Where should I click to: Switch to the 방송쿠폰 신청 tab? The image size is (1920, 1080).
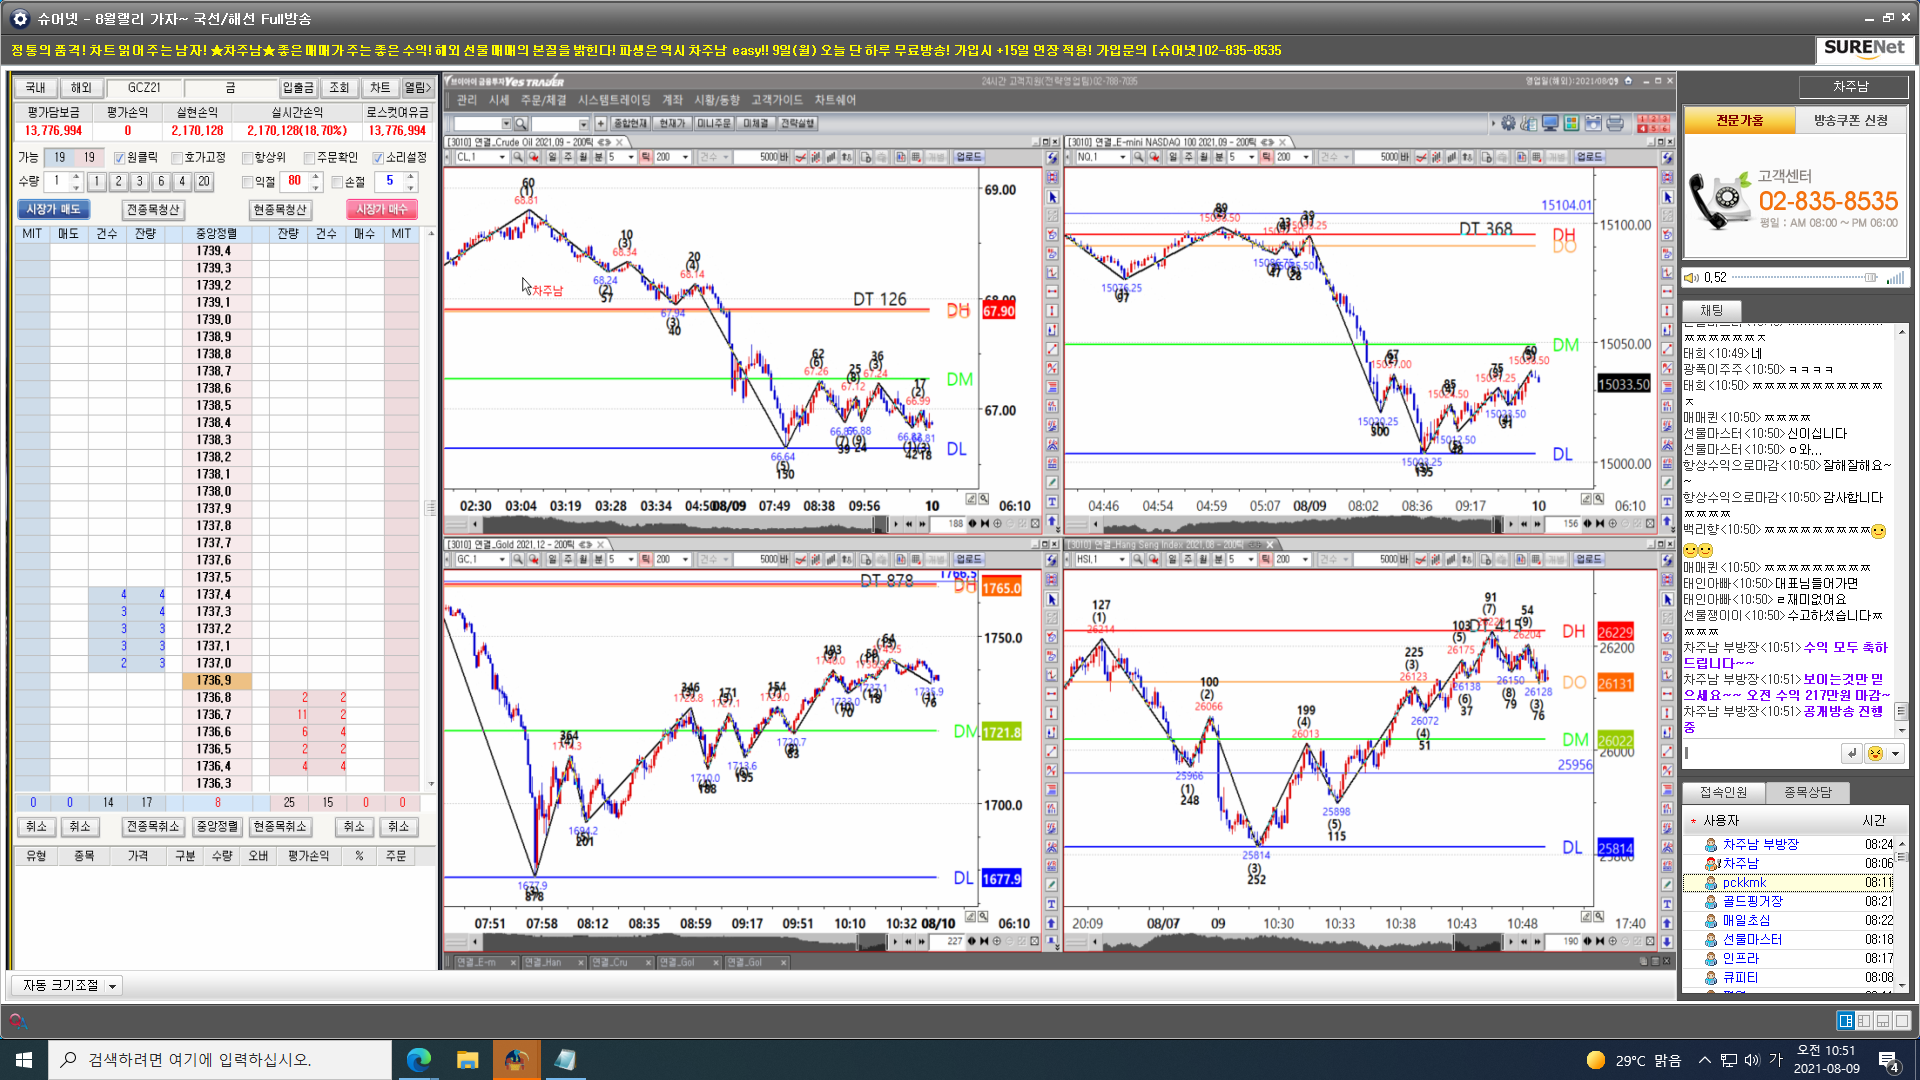pos(1850,120)
